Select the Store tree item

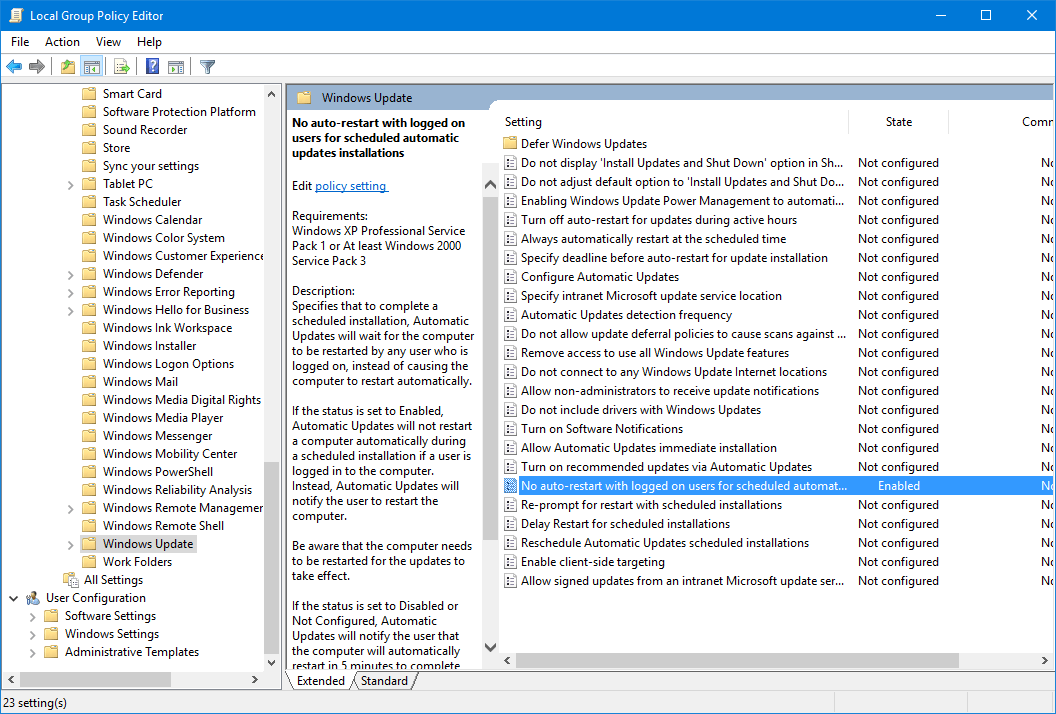117,148
